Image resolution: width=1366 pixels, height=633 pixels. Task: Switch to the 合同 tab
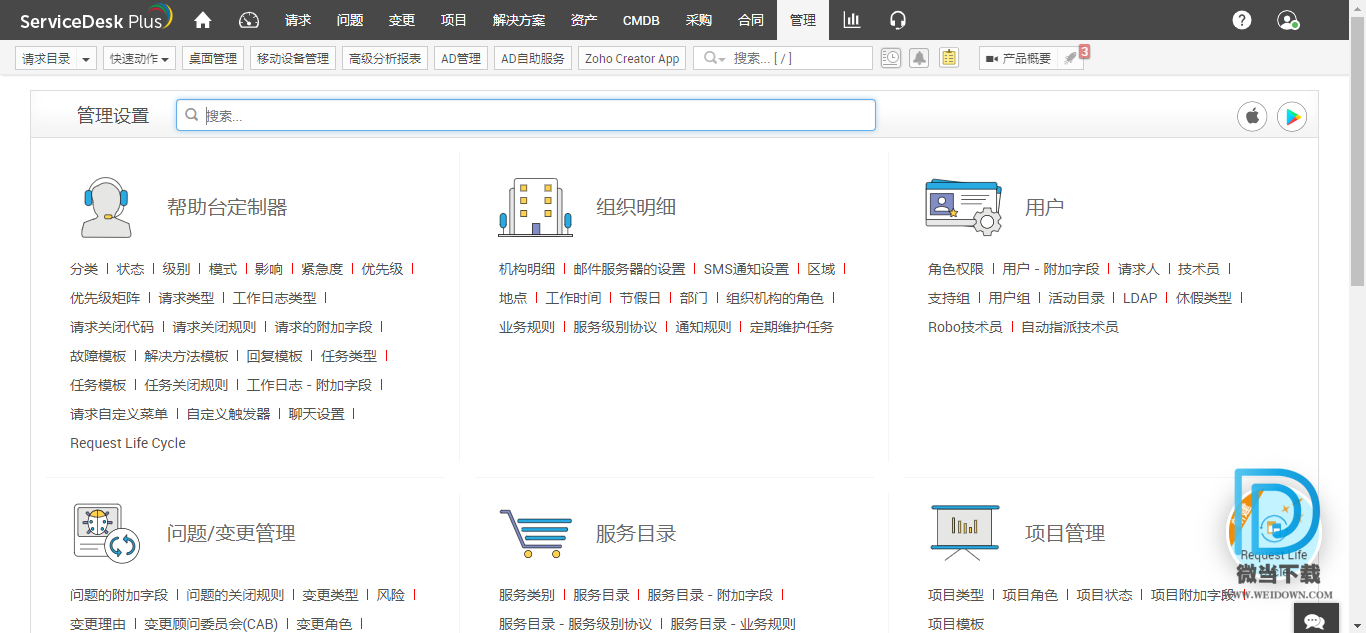[751, 20]
